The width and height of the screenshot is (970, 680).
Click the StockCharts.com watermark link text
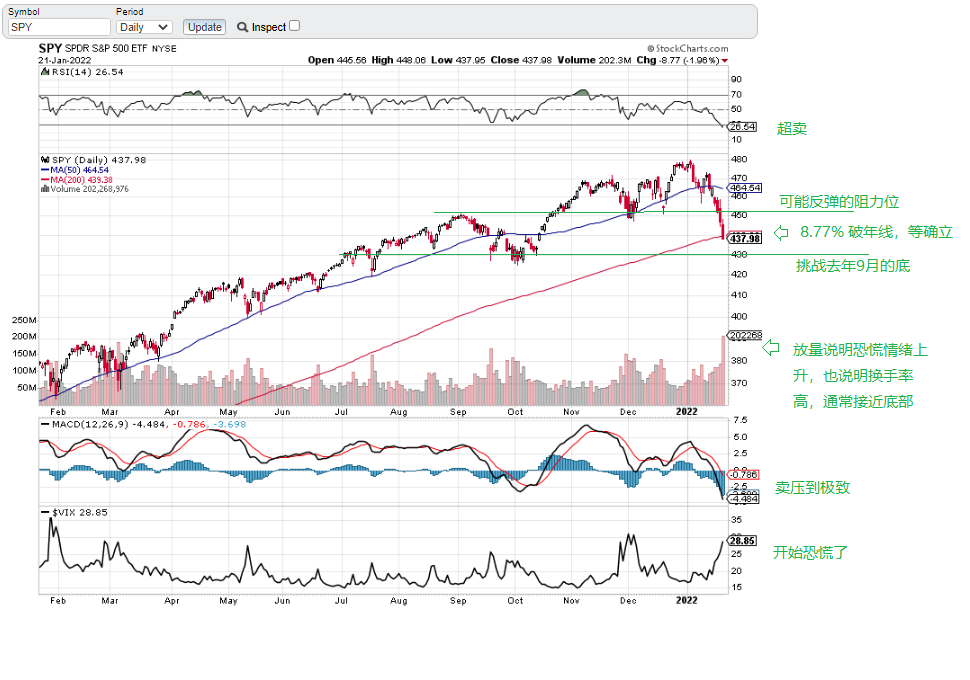(688, 48)
